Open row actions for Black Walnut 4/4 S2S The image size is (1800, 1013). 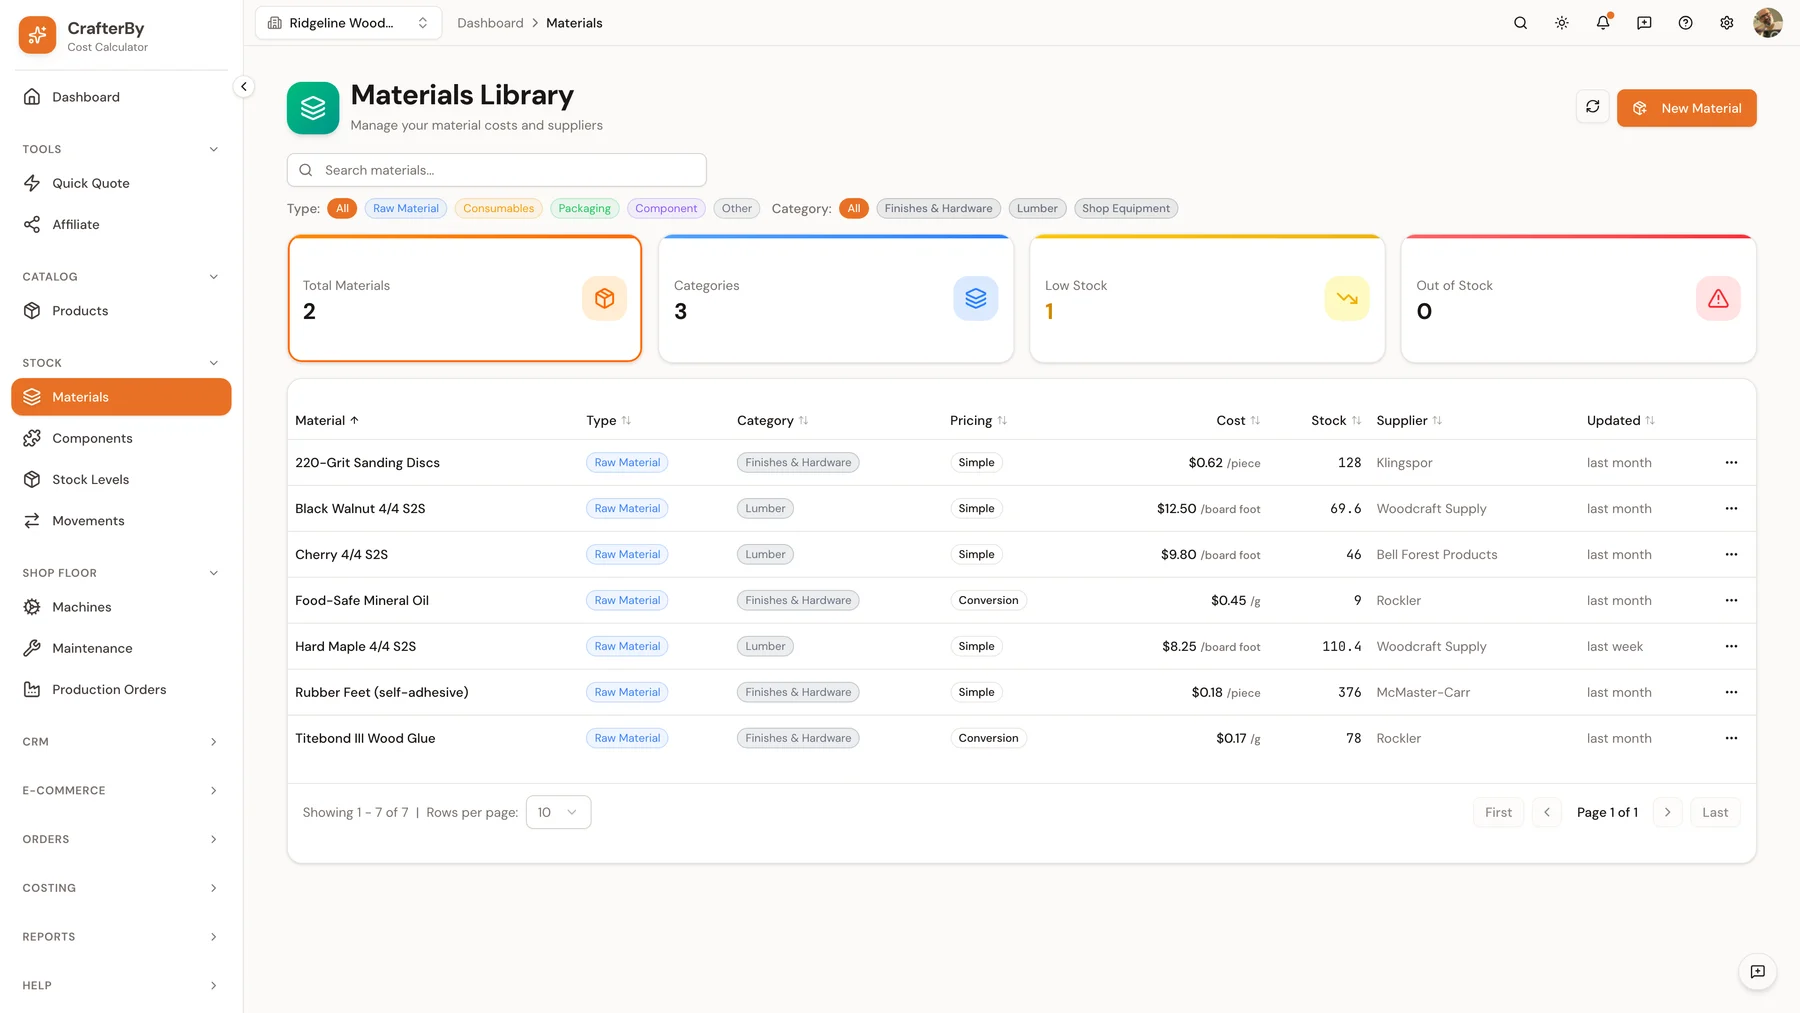pos(1731,509)
